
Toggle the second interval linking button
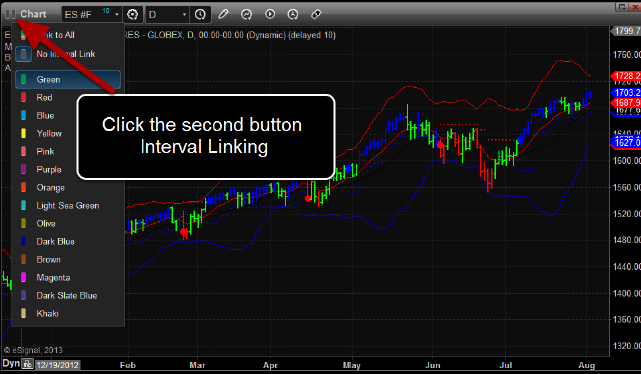13,14
